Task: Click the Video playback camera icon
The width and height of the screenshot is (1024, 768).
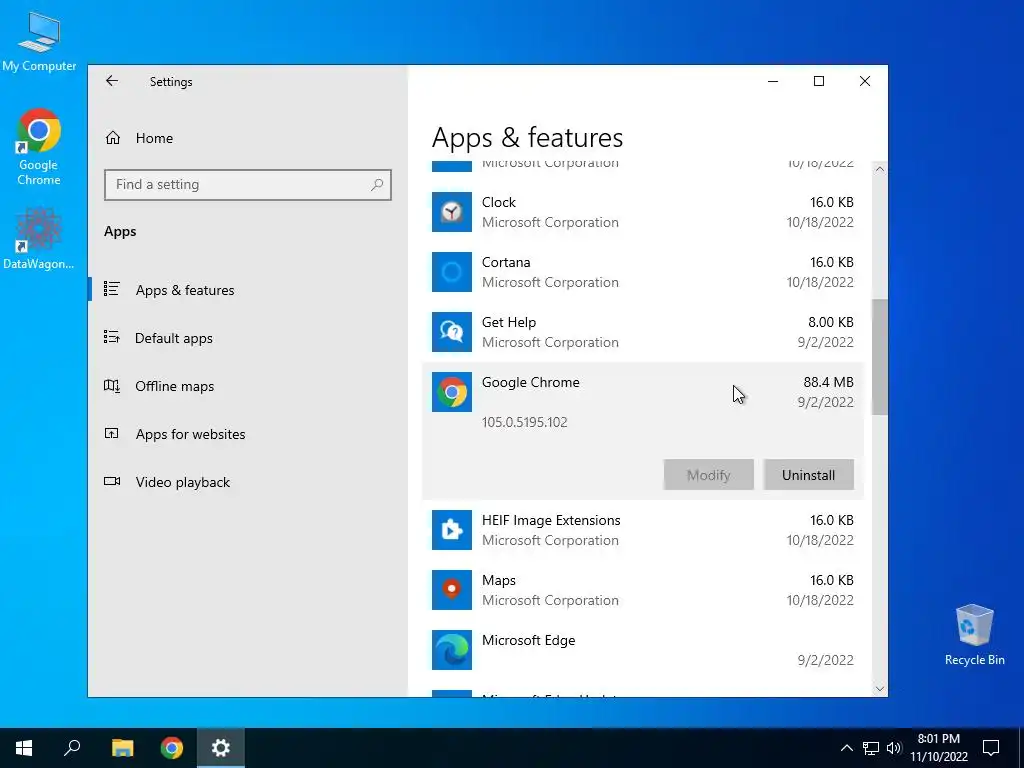Action: (112, 481)
